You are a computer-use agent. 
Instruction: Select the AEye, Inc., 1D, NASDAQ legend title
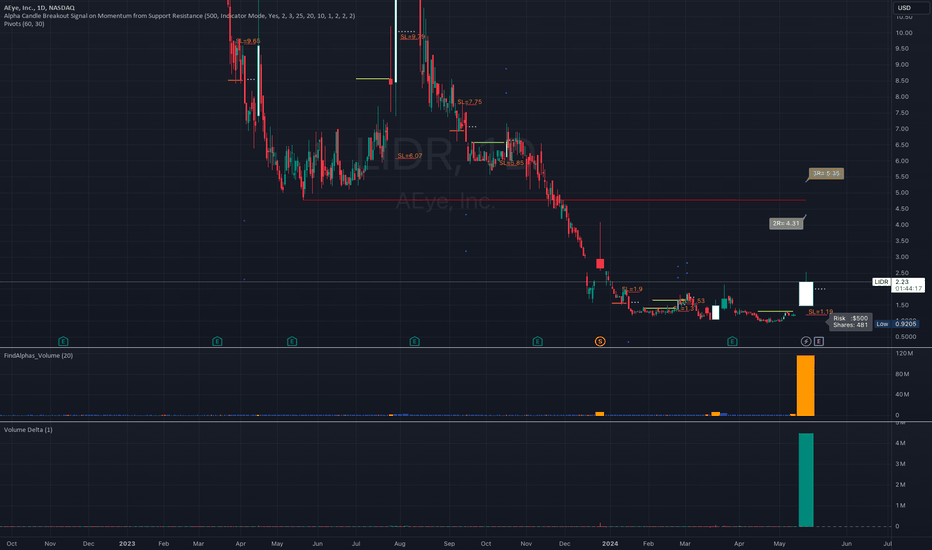tap(39, 8)
